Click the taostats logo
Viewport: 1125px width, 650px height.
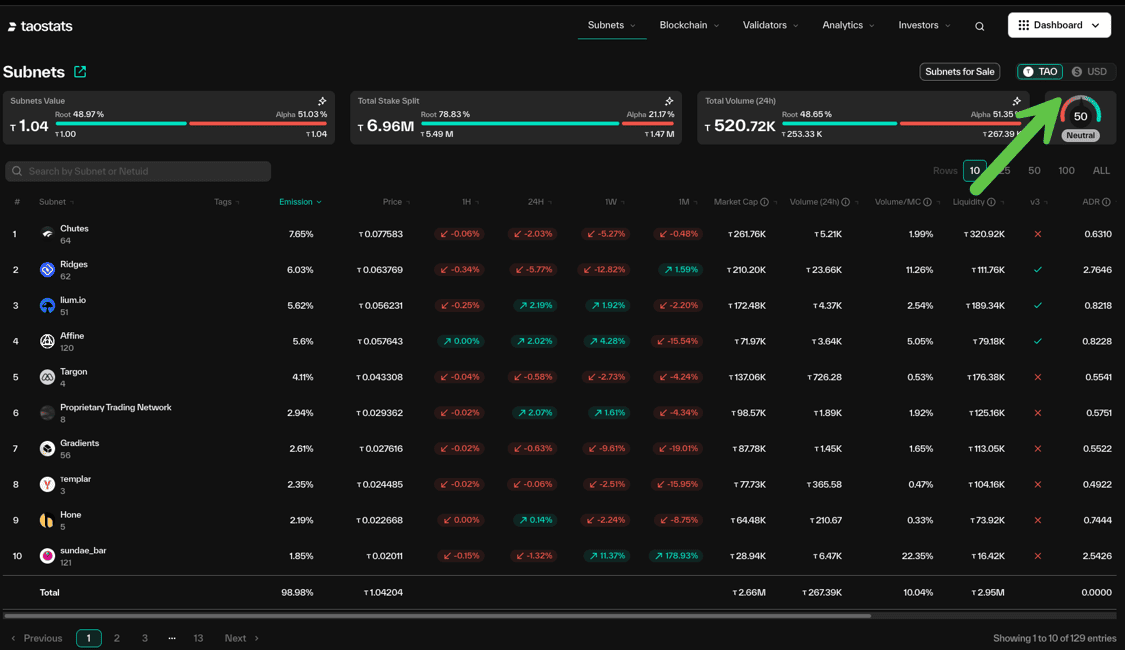tap(40, 26)
